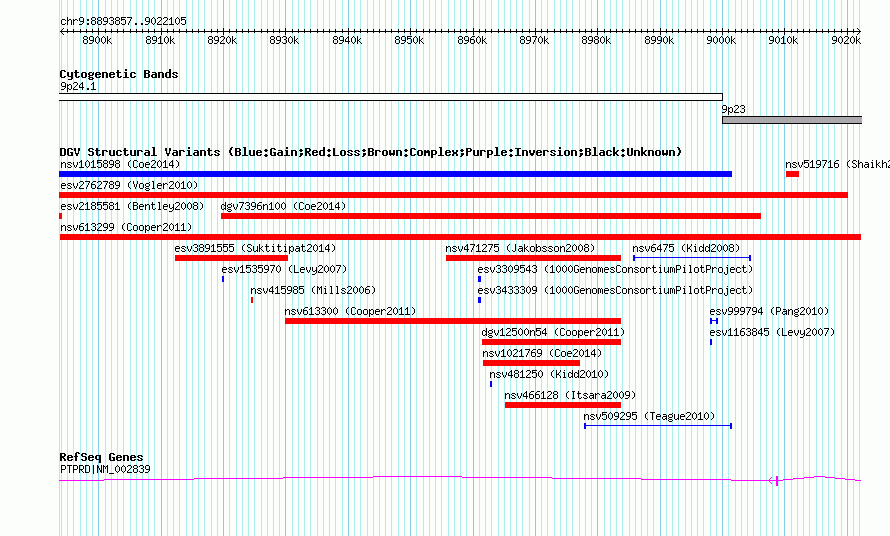Viewport: 890px width, 536px height.
Task: Click nsv613300 (Cooper2011) label
Action: pyautogui.click(x=350, y=311)
